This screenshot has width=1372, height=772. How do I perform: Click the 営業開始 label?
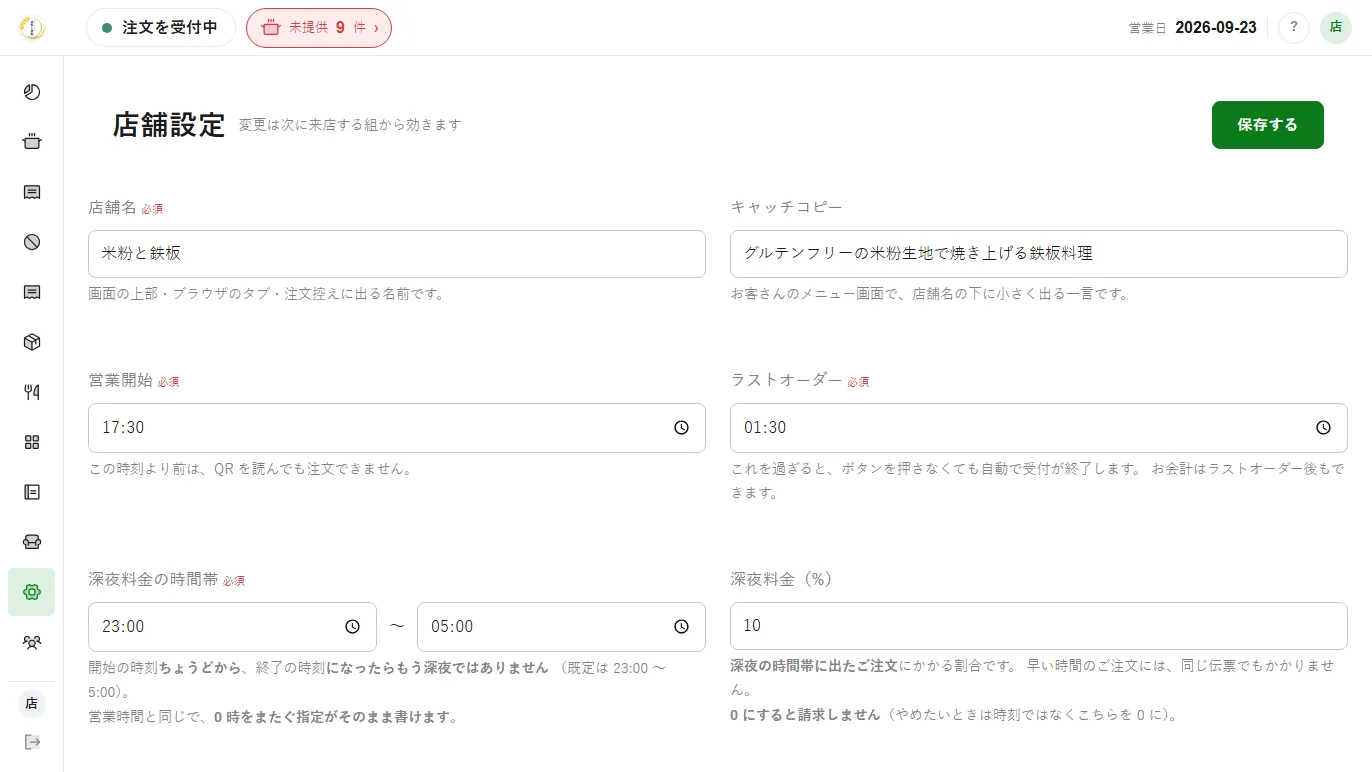point(120,380)
